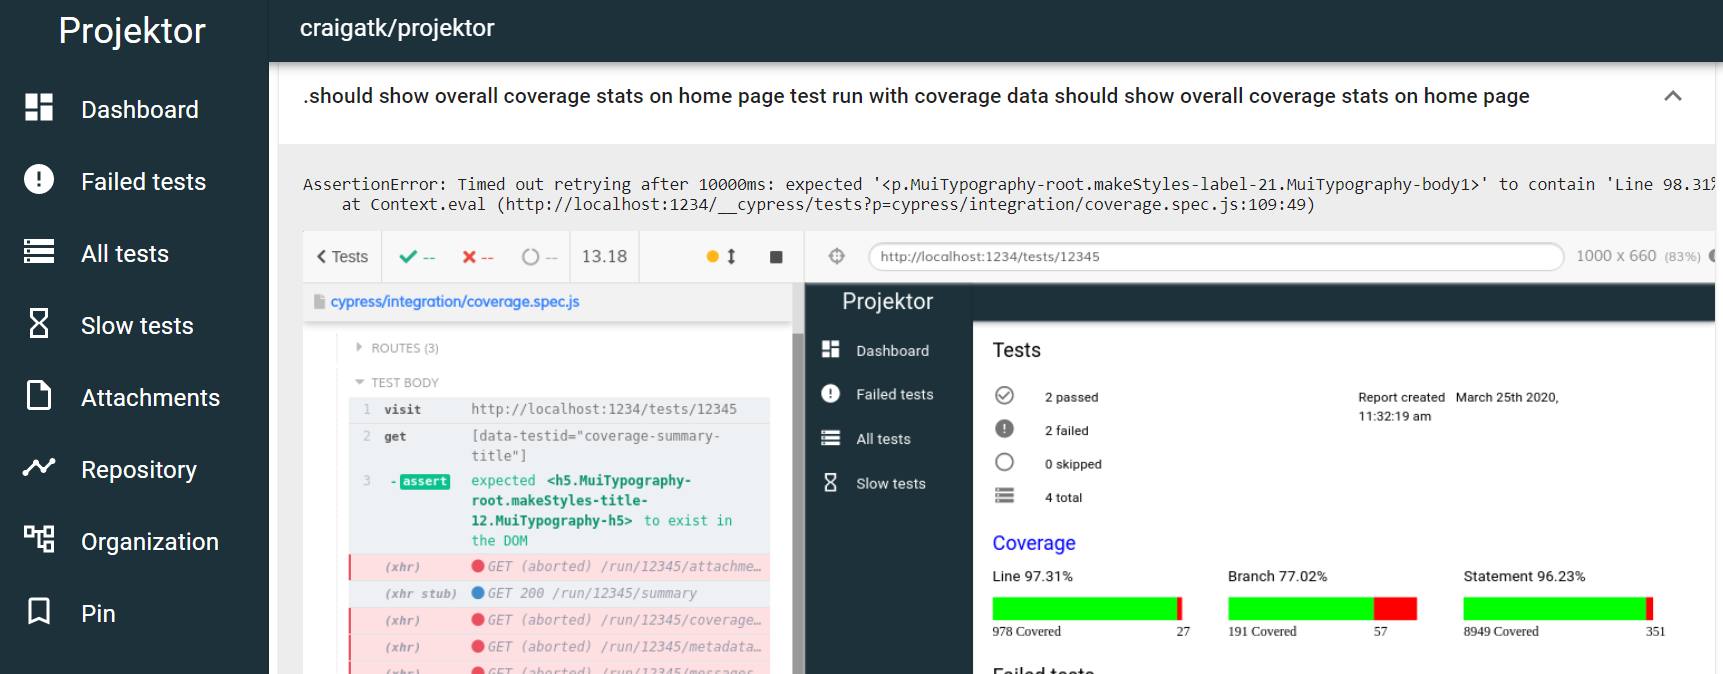1723x674 pixels.
Task: Open Slow tests in main sidebar
Action: pyautogui.click(x=137, y=326)
